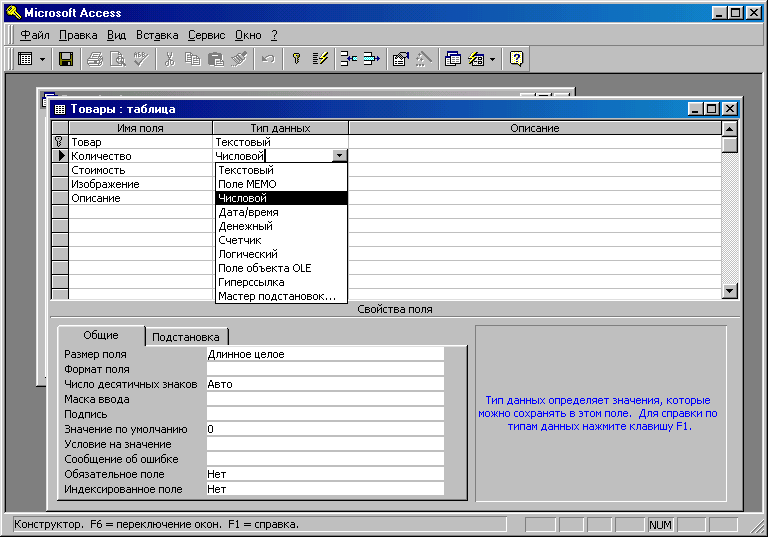The image size is (768, 537).
Task: Collapse the data type combo box arrow
Action: point(339,156)
